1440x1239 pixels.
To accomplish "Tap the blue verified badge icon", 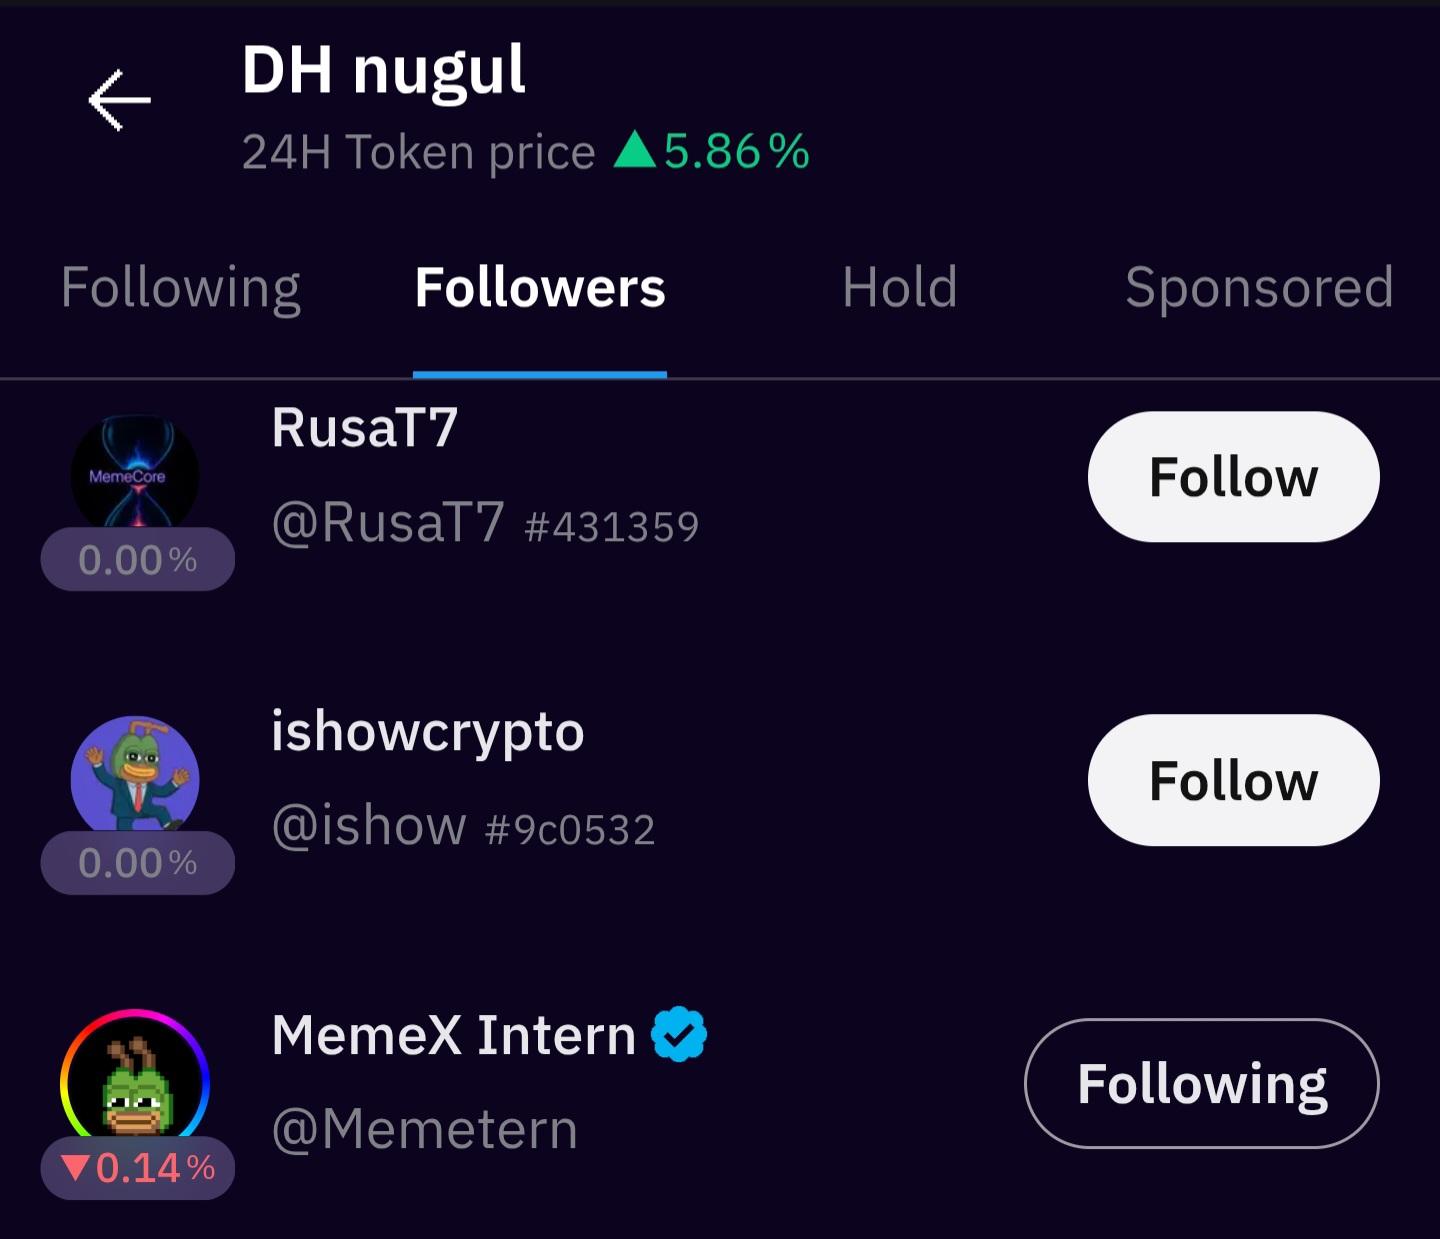I will pos(679,1034).
